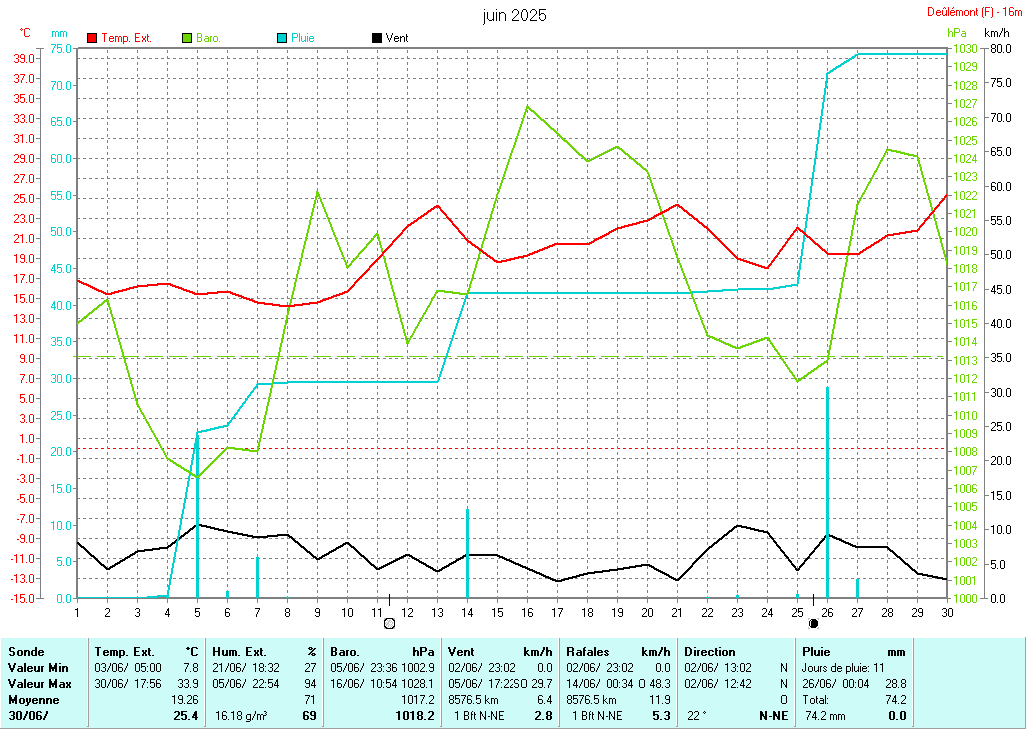
Task: Click the Sonde header in the table
Action: (26, 651)
